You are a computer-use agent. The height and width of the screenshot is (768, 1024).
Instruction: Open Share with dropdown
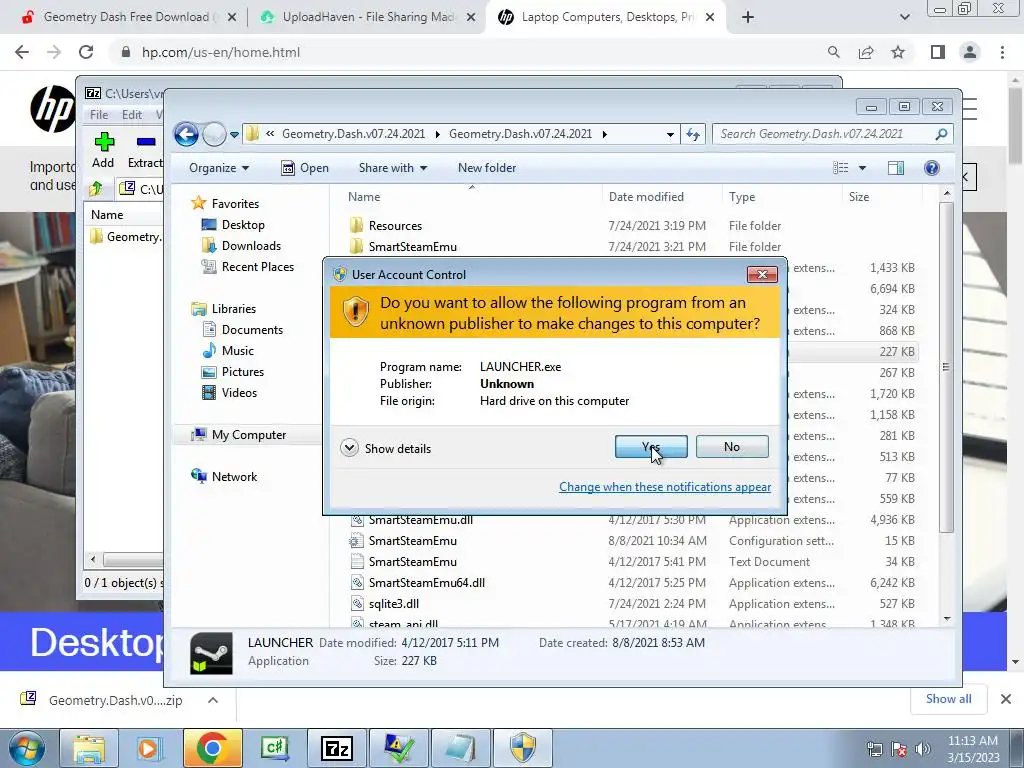392,168
